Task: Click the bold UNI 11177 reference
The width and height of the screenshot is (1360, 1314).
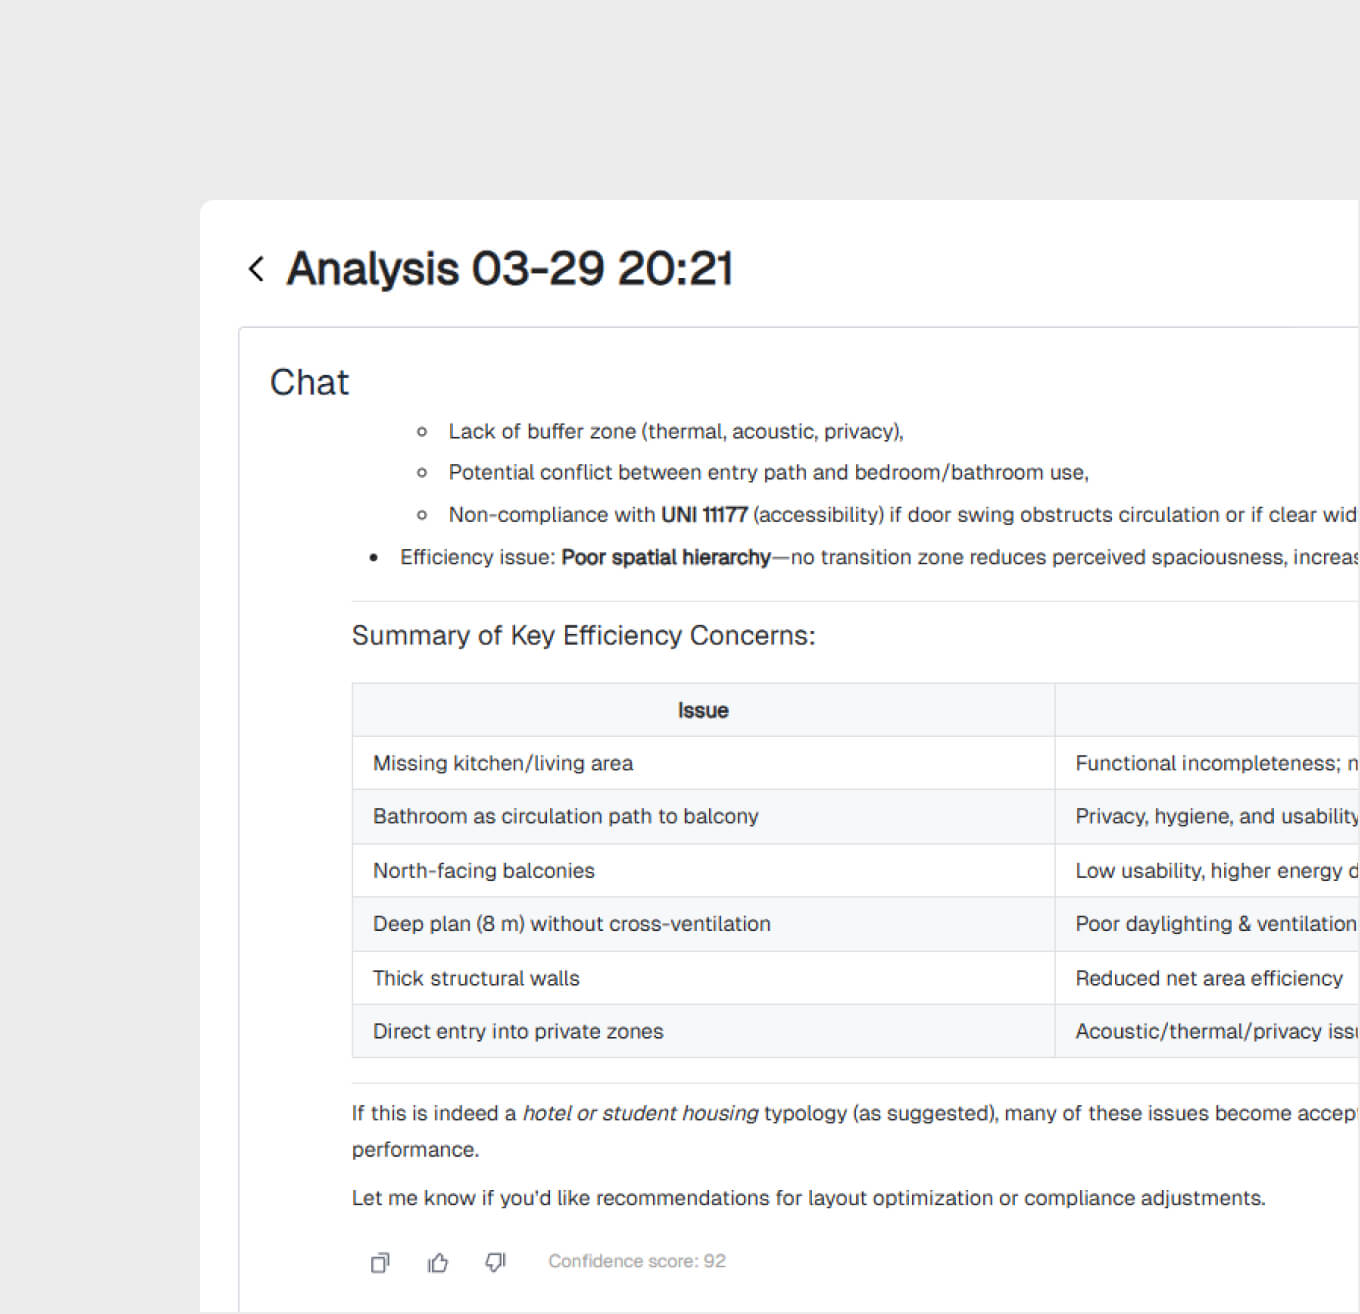Action: click(x=704, y=515)
